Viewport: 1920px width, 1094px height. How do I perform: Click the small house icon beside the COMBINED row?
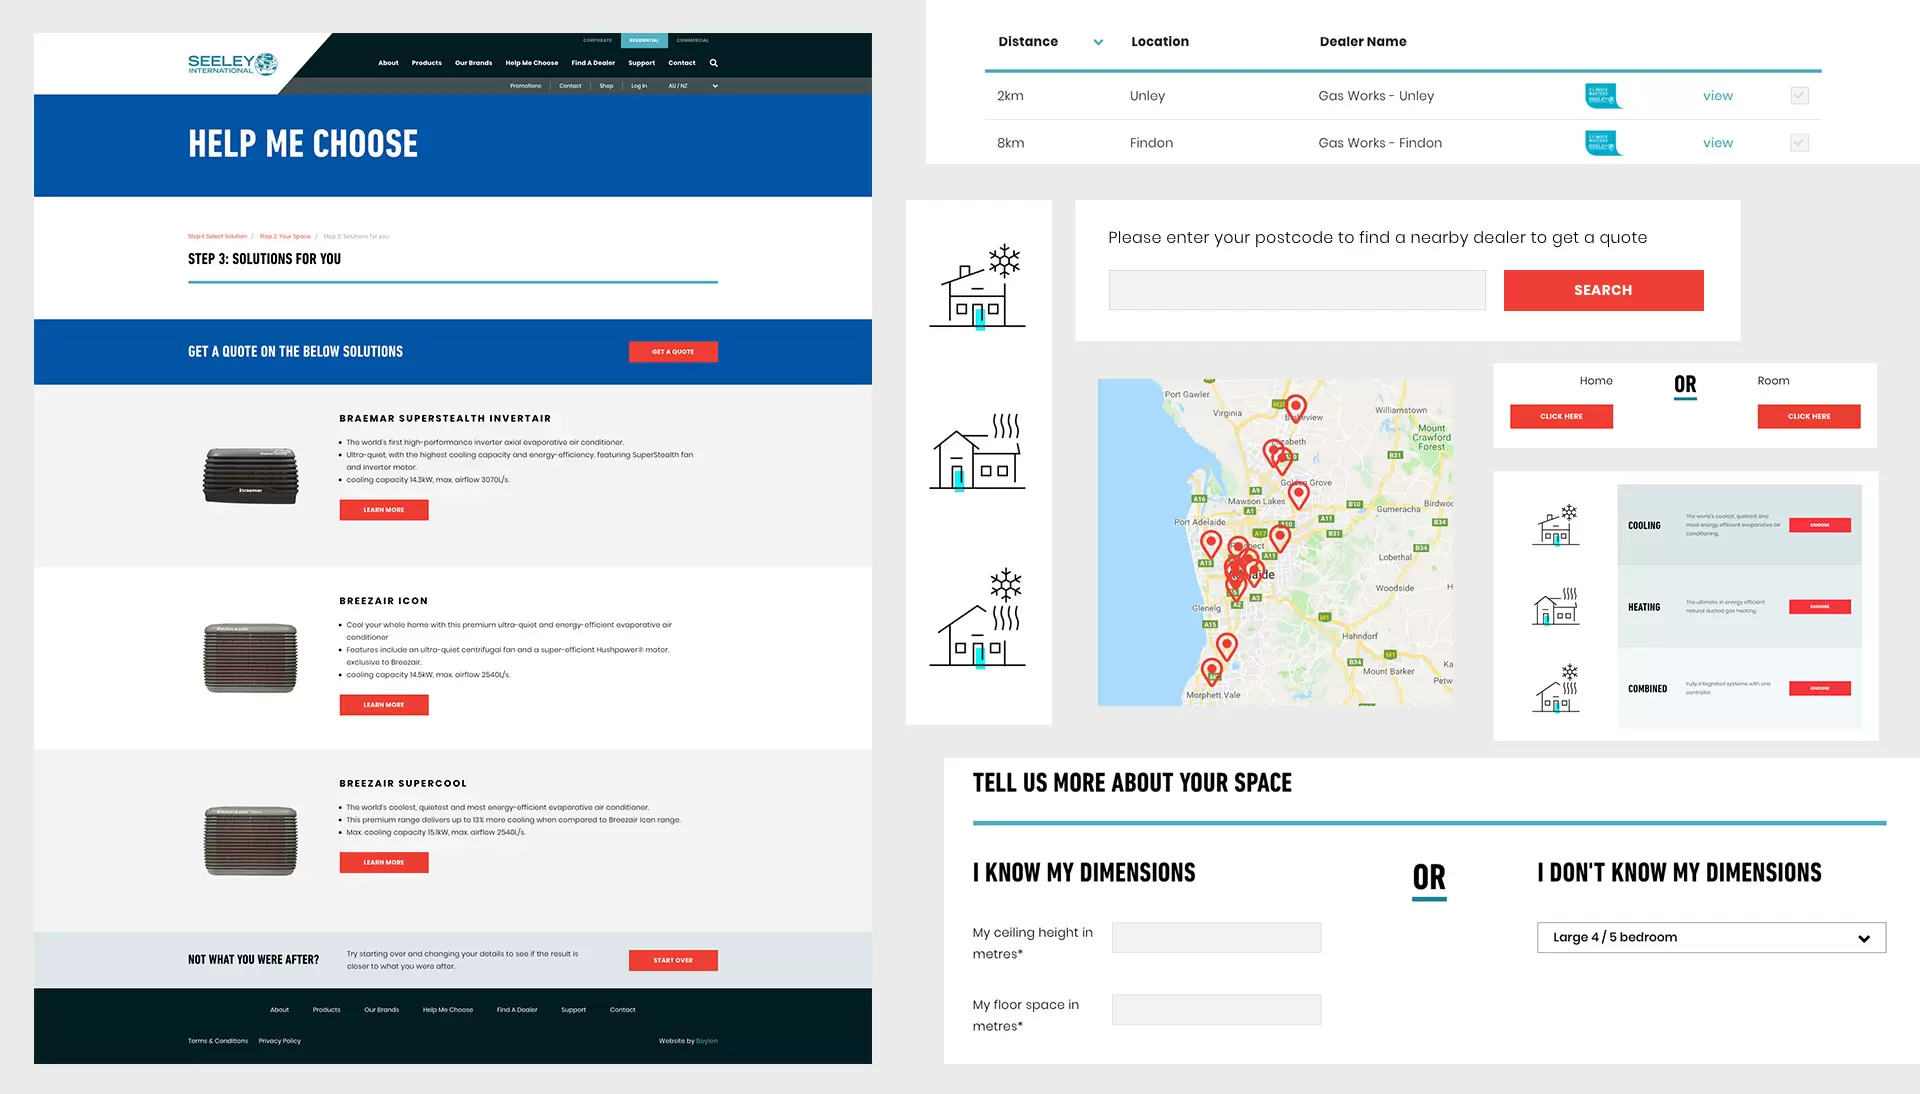[x=1556, y=688]
